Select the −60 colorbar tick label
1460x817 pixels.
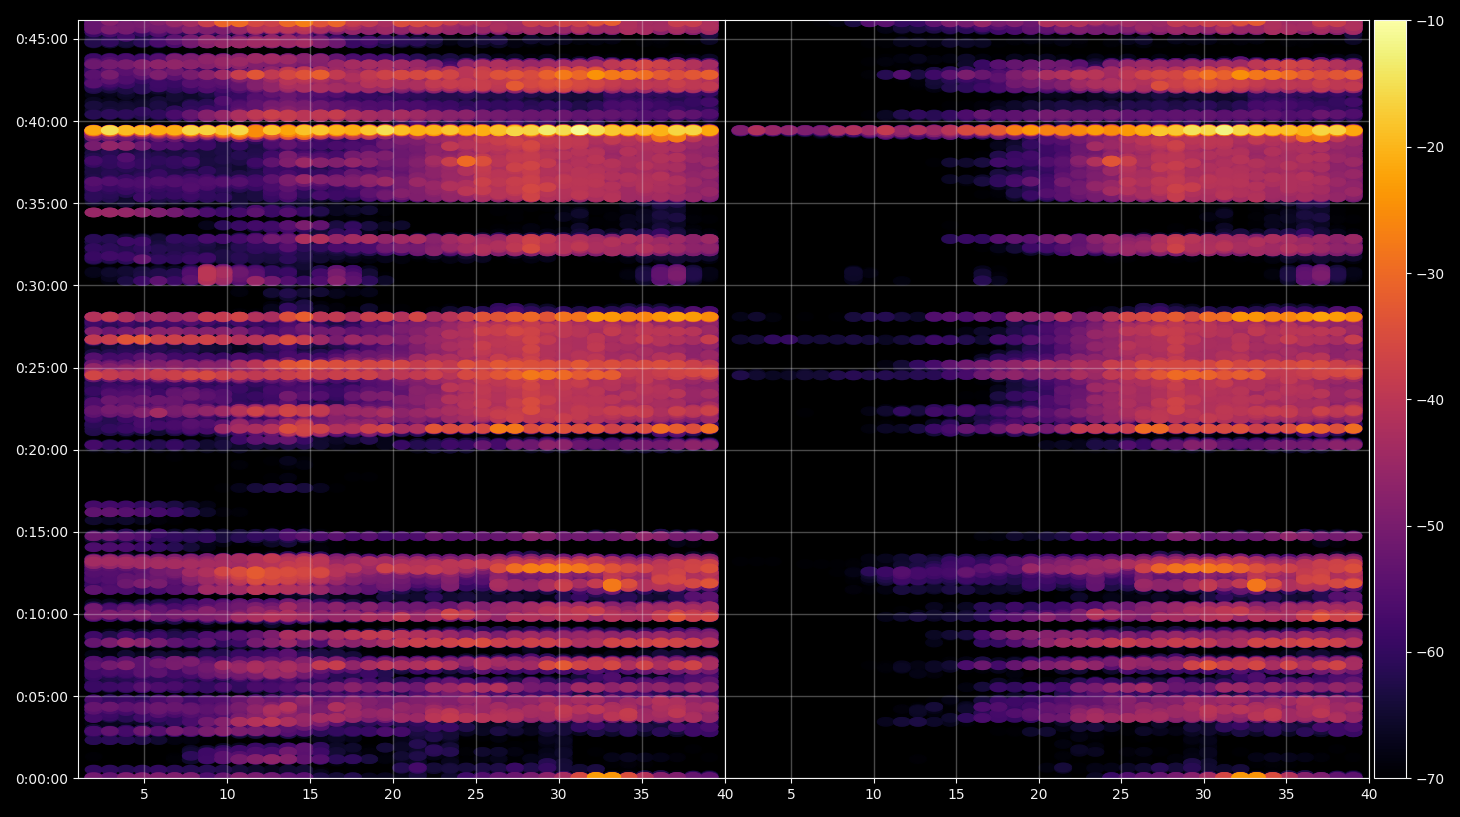[1429, 652]
